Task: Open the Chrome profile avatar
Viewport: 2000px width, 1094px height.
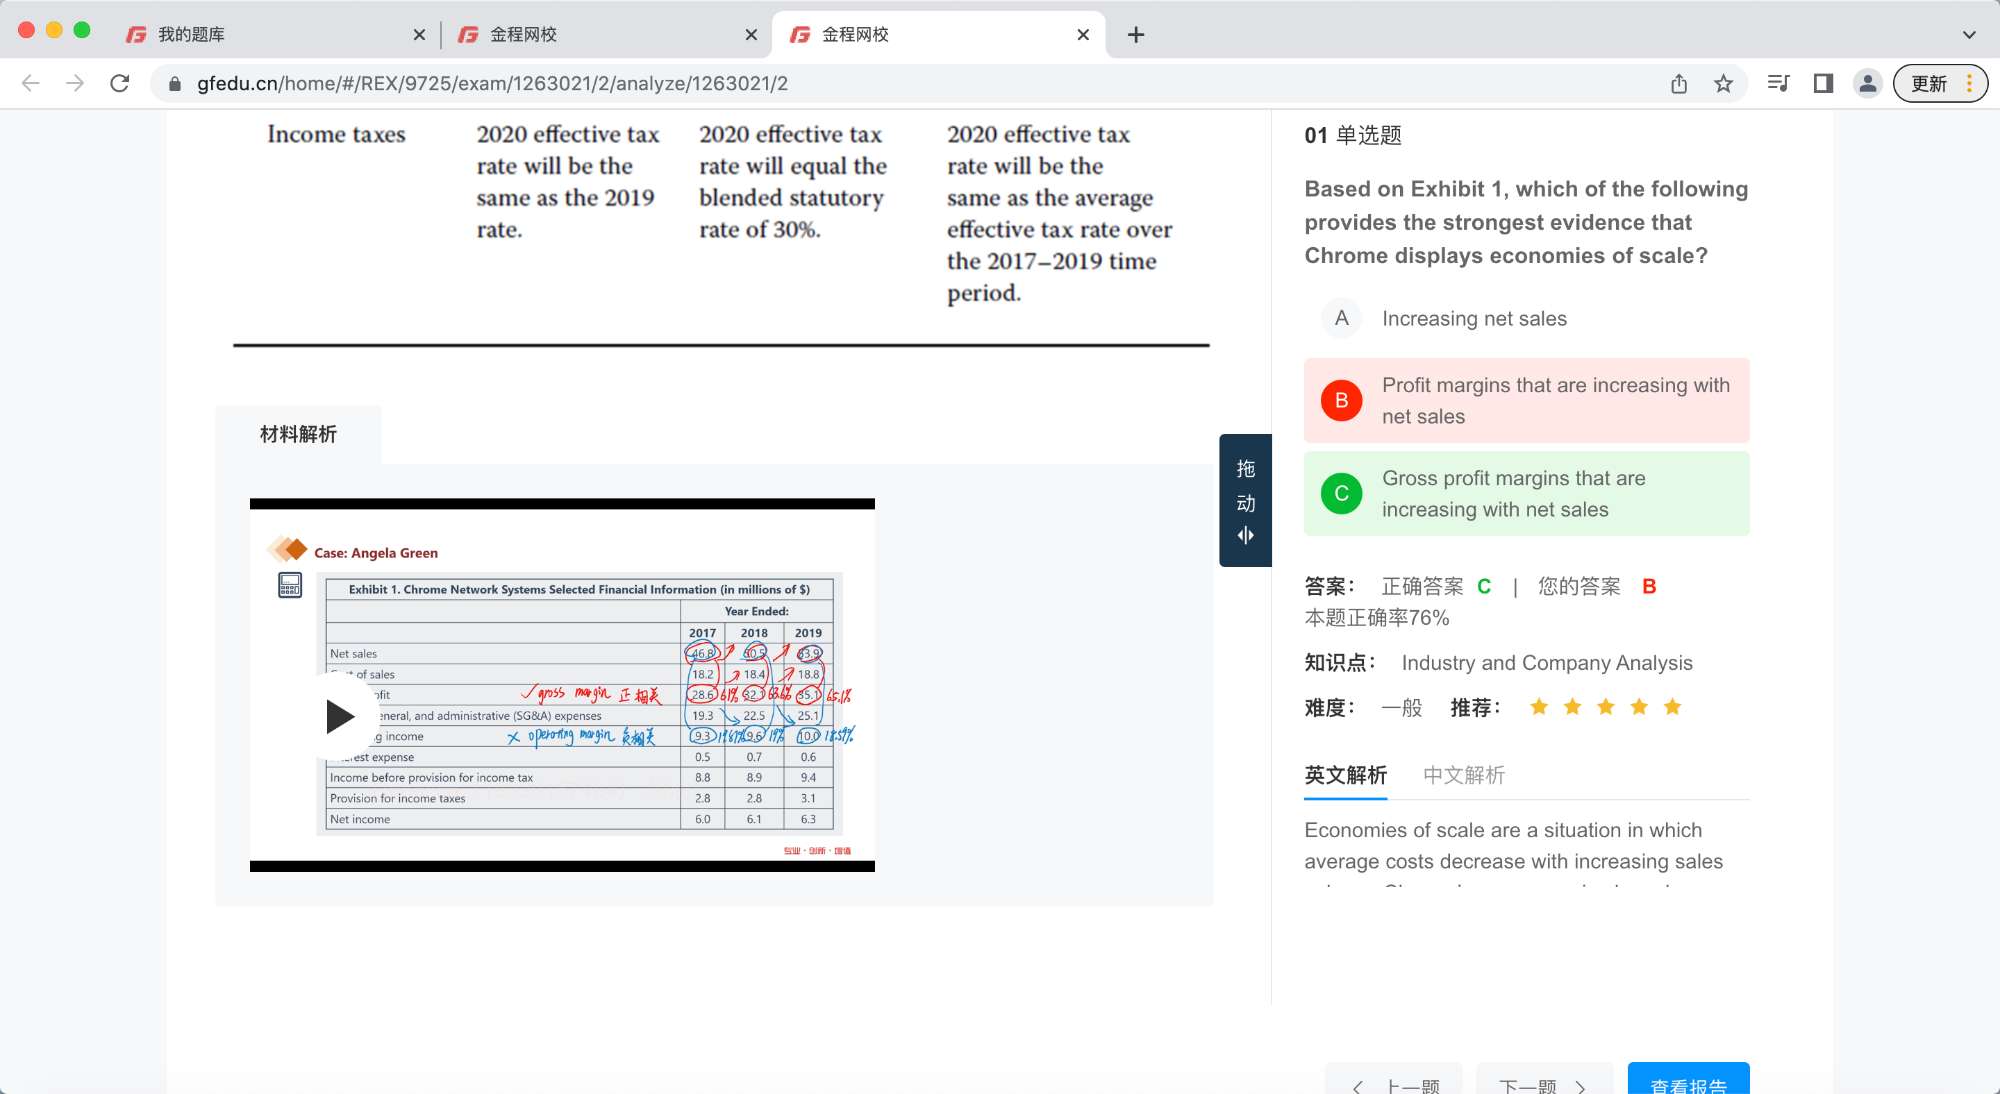Action: [1867, 83]
